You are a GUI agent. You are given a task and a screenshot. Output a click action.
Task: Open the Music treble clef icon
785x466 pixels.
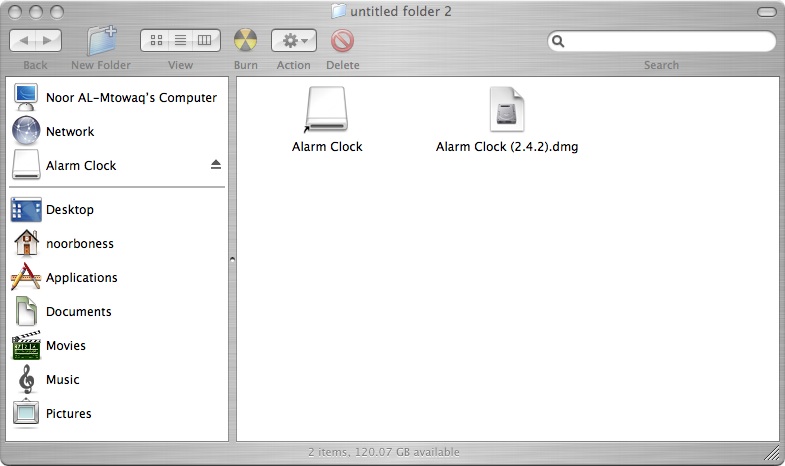point(27,379)
